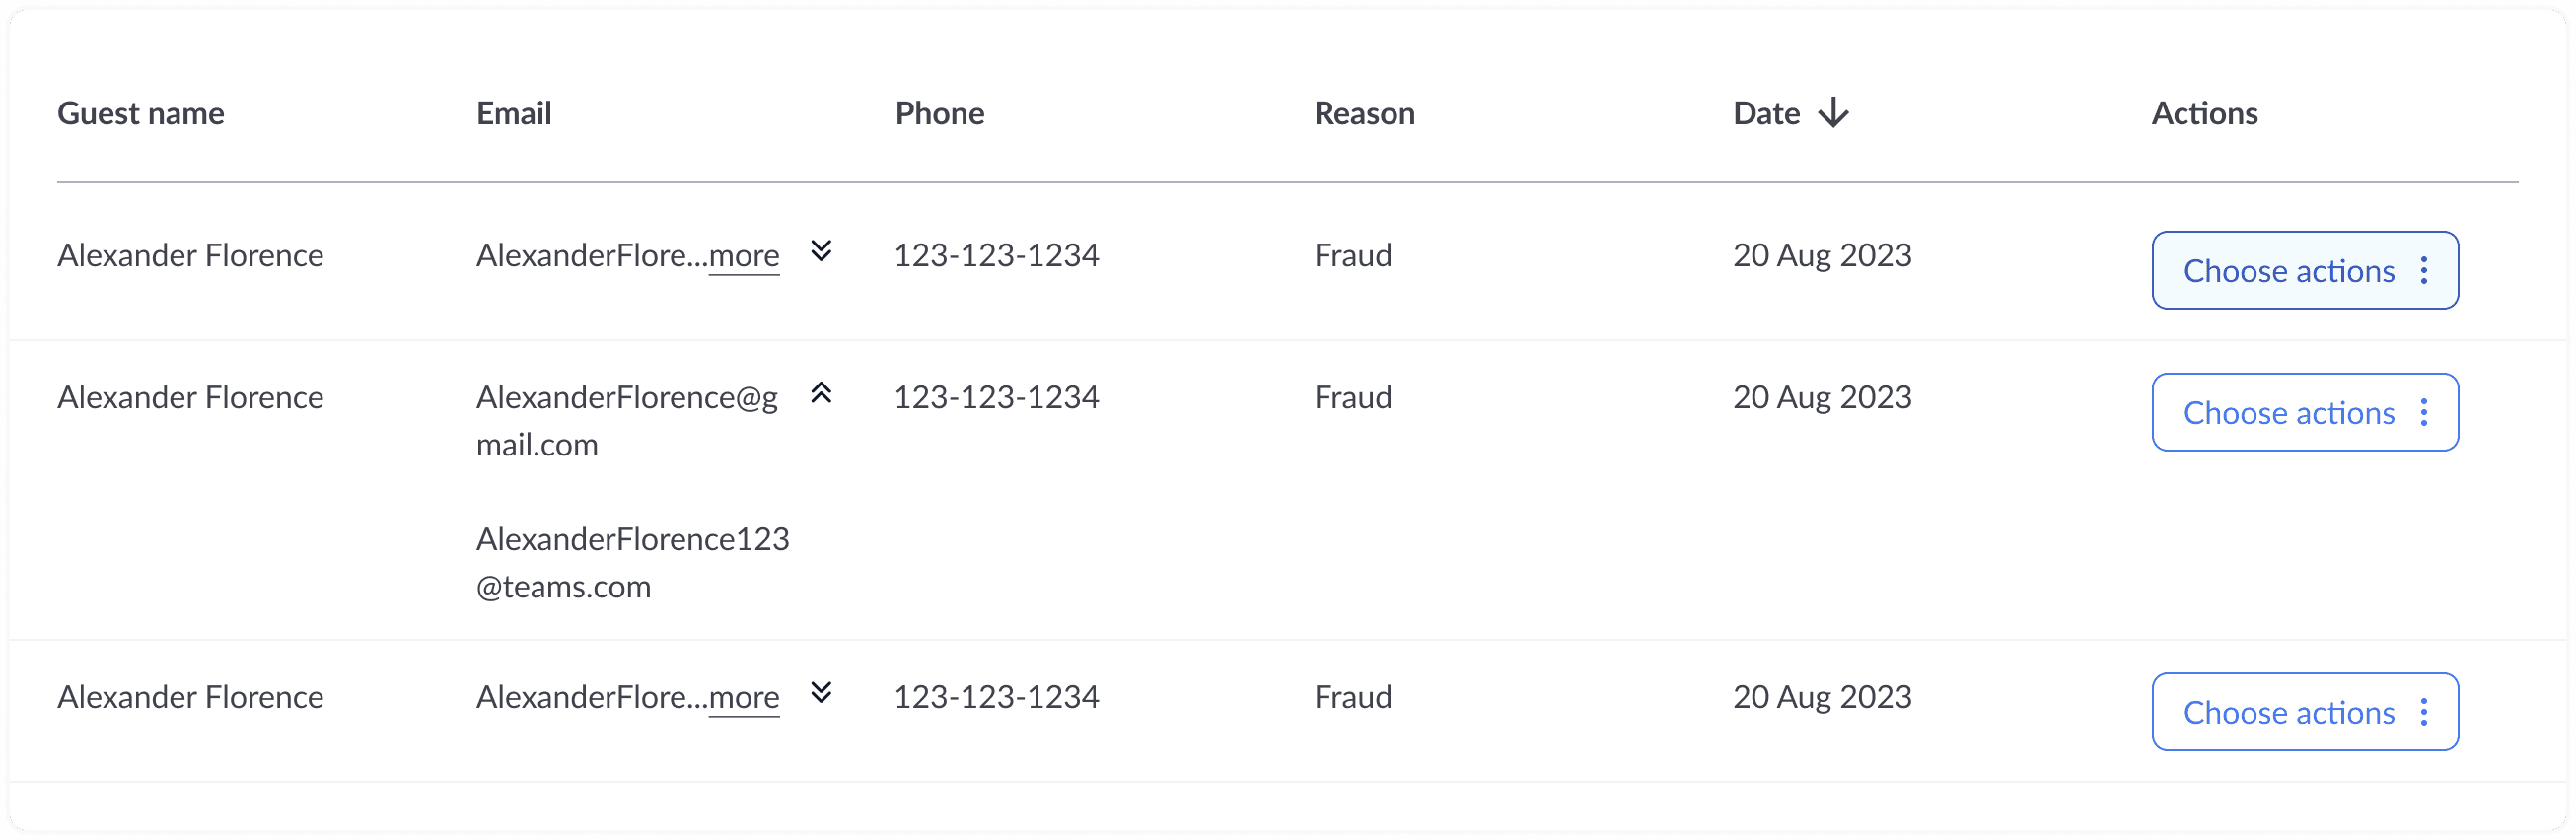Expand the email list in the first row

pyautogui.click(x=821, y=251)
